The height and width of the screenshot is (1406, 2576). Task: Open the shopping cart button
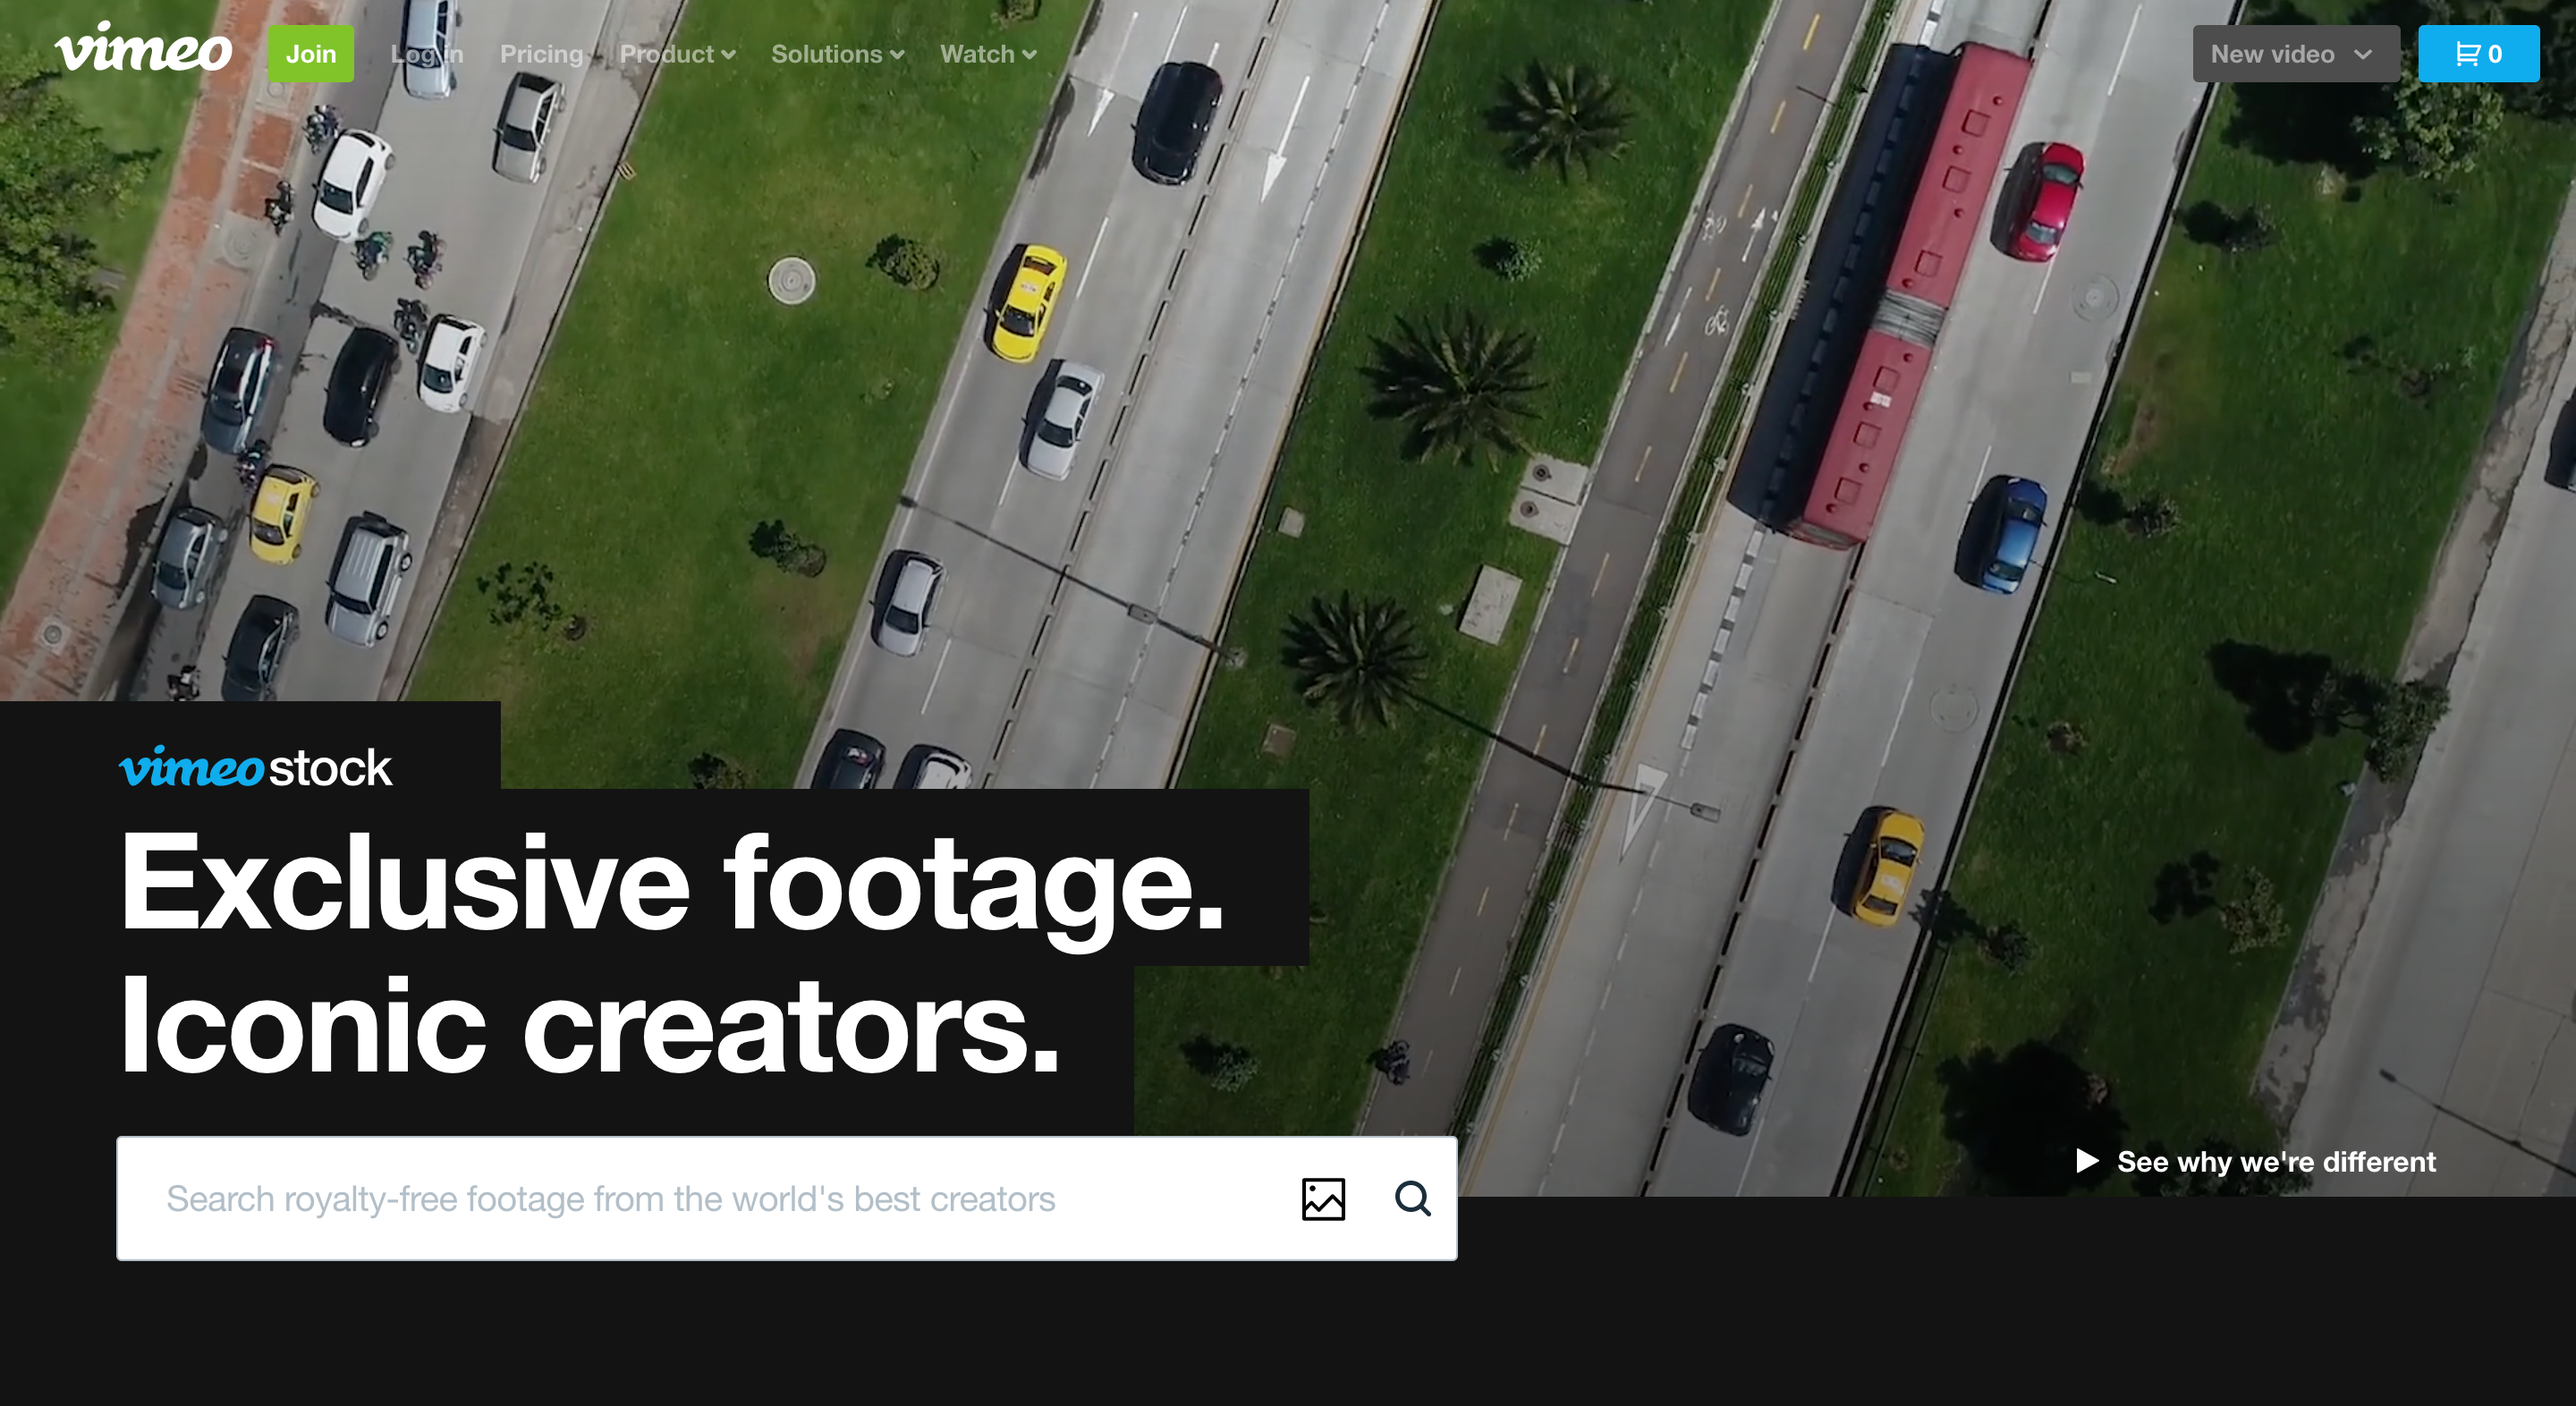point(2478,54)
